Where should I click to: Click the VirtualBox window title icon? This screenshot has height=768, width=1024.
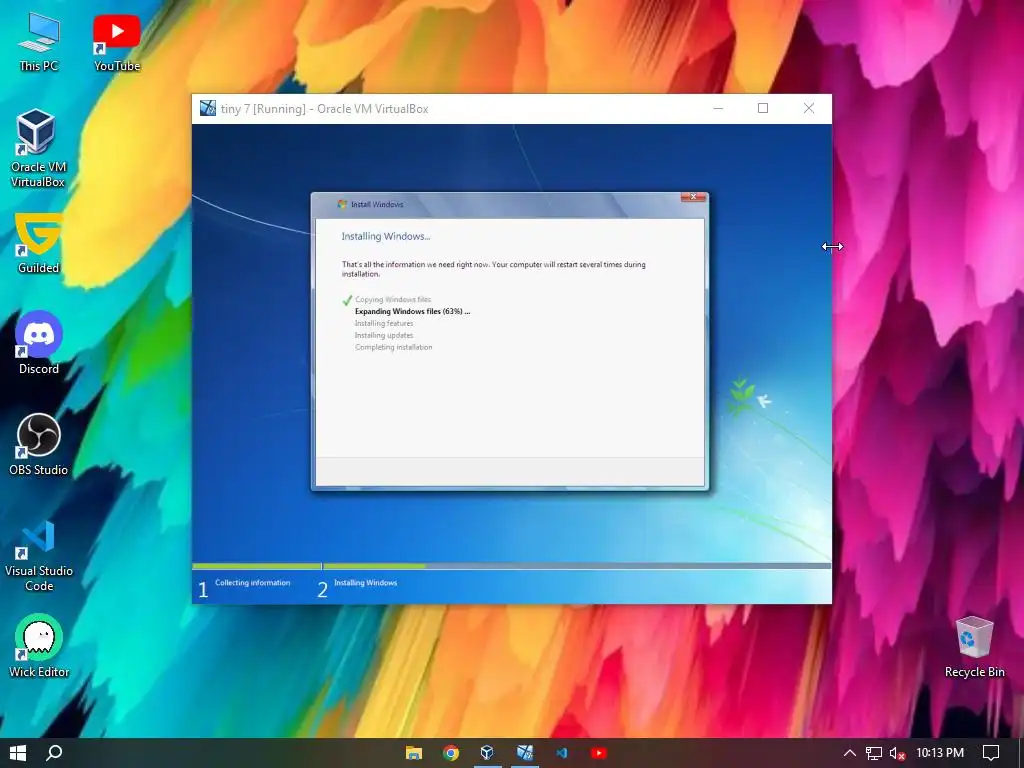208,108
